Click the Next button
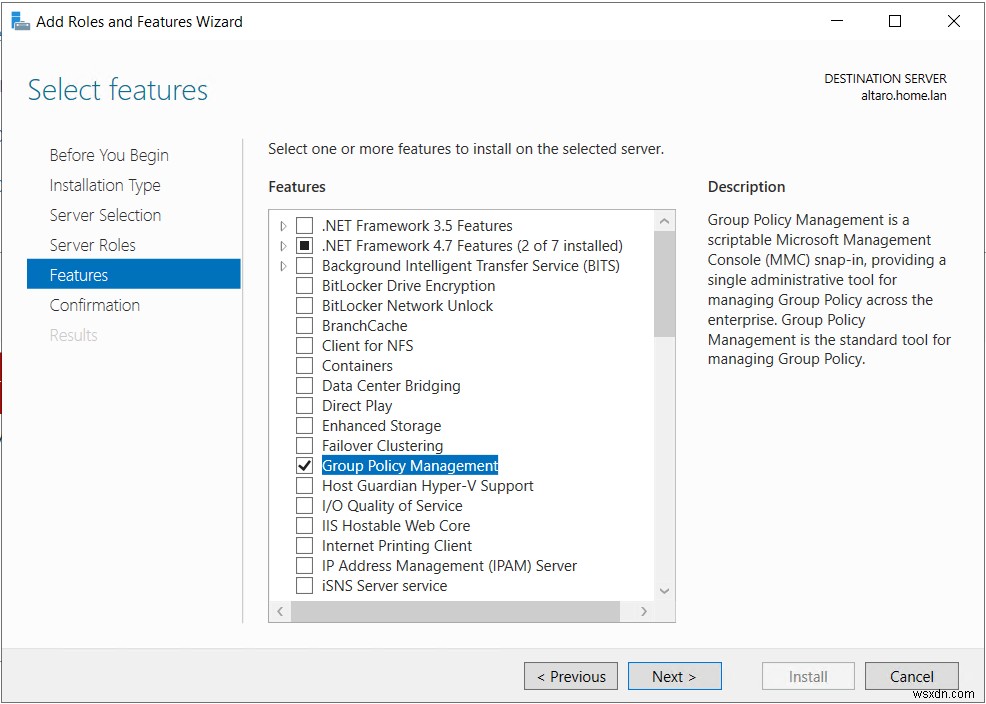 pyautogui.click(x=674, y=676)
